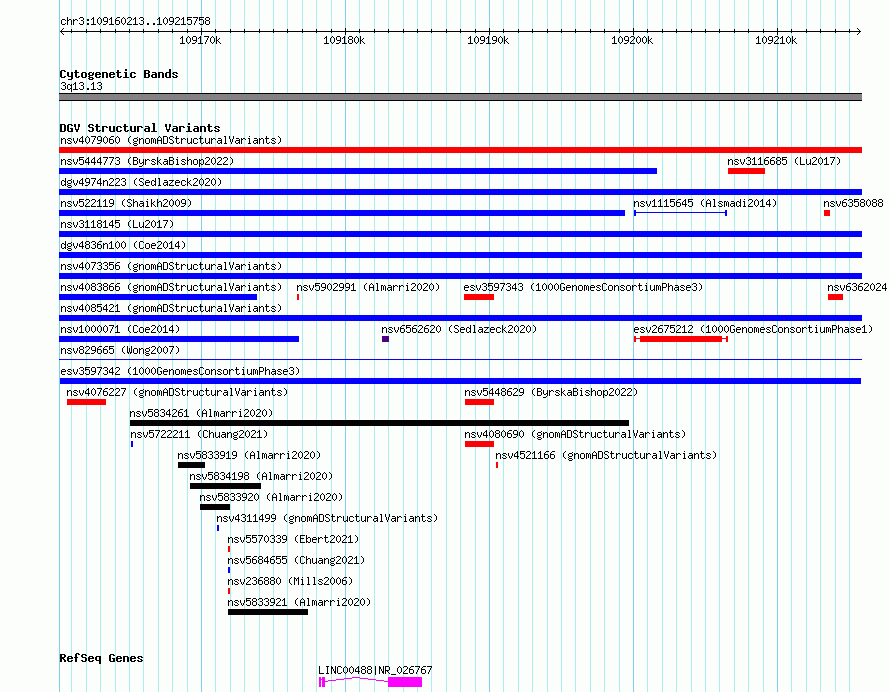Screen dimensions: 890x692
Task: Click the nsv829665 thin blue line
Action: point(460,359)
